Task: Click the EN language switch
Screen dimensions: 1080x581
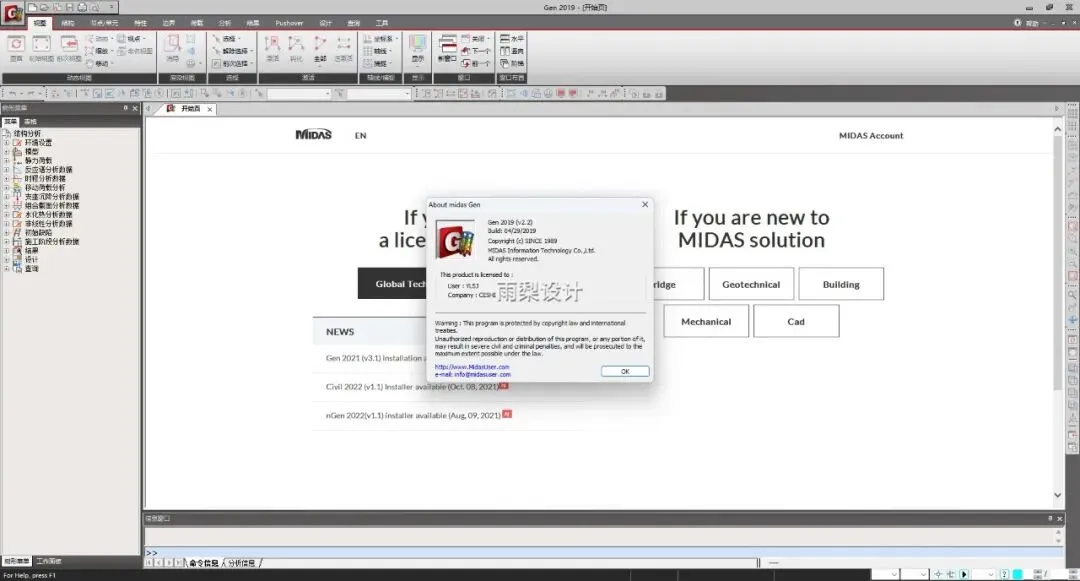Action: point(360,136)
